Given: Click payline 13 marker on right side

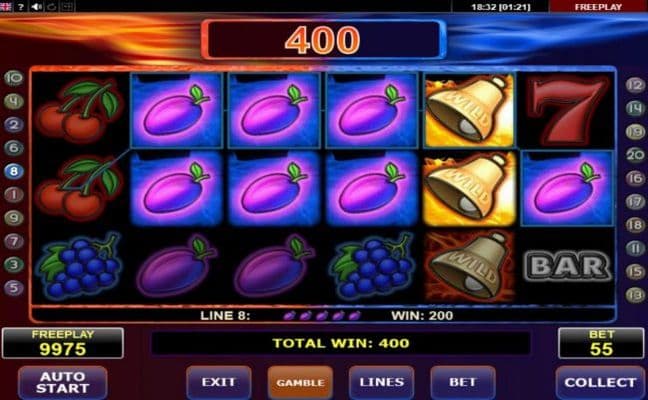Looking at the screenshot, I should pyautogui.click(x=635, y=295).
